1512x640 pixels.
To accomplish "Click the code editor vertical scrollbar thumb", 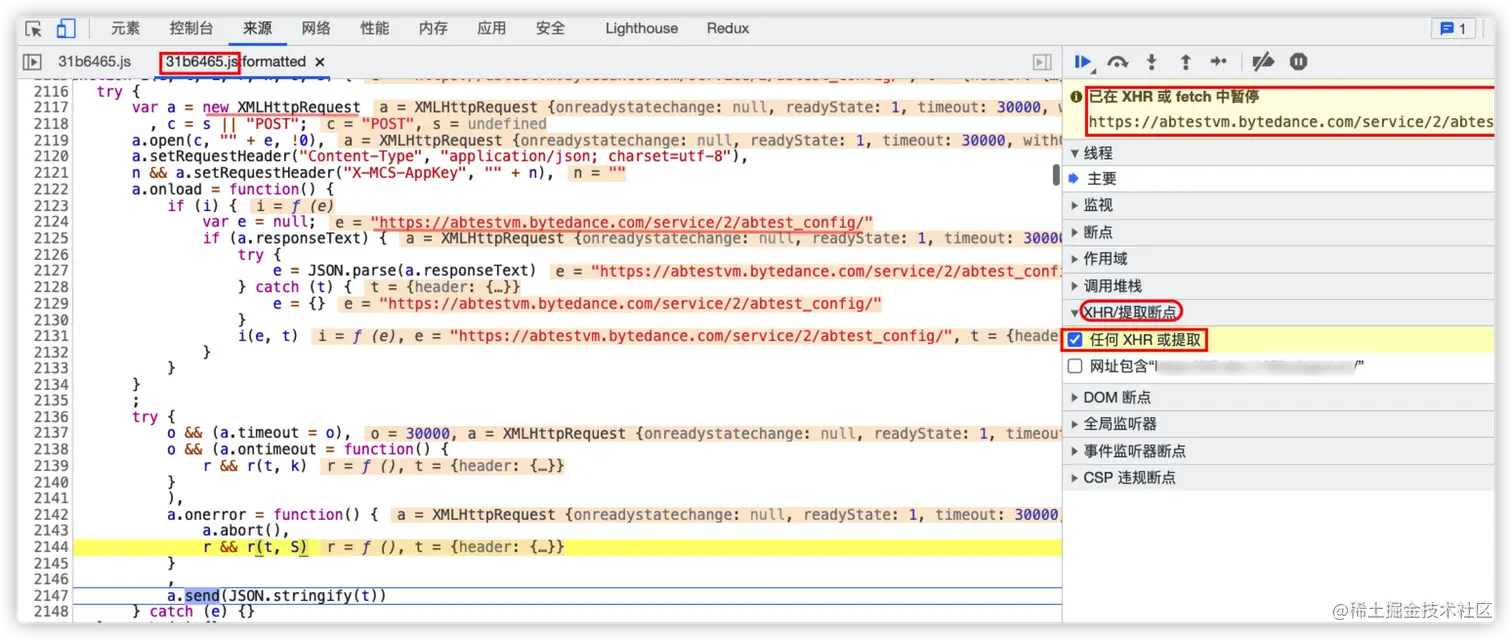I will pyautogui.click(x=1056, y=175).
